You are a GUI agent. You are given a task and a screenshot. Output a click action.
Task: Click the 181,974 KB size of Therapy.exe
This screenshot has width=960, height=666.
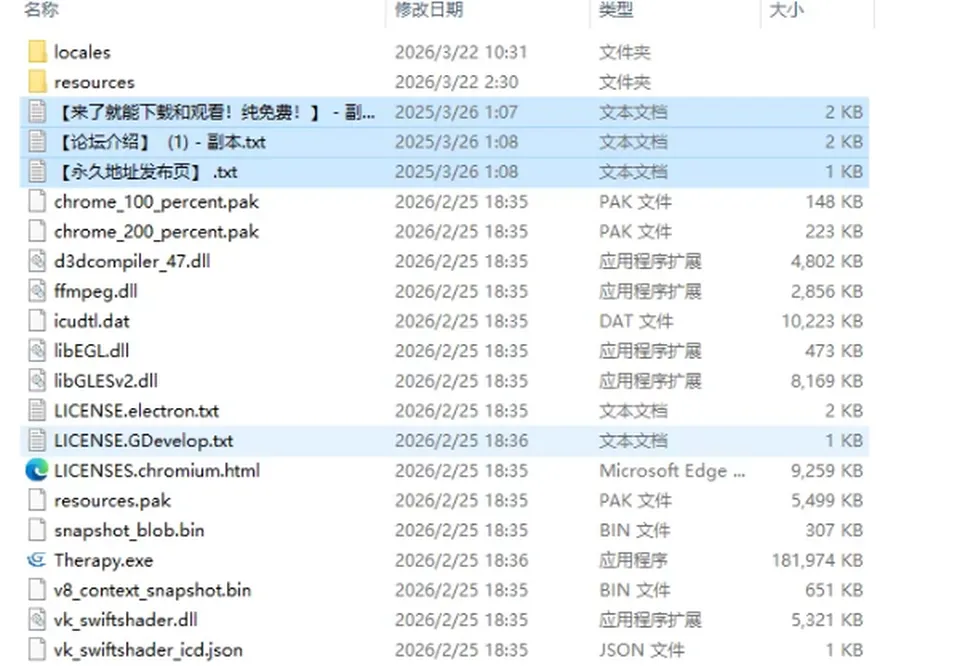pyautogui.click(x=817, y=560)
